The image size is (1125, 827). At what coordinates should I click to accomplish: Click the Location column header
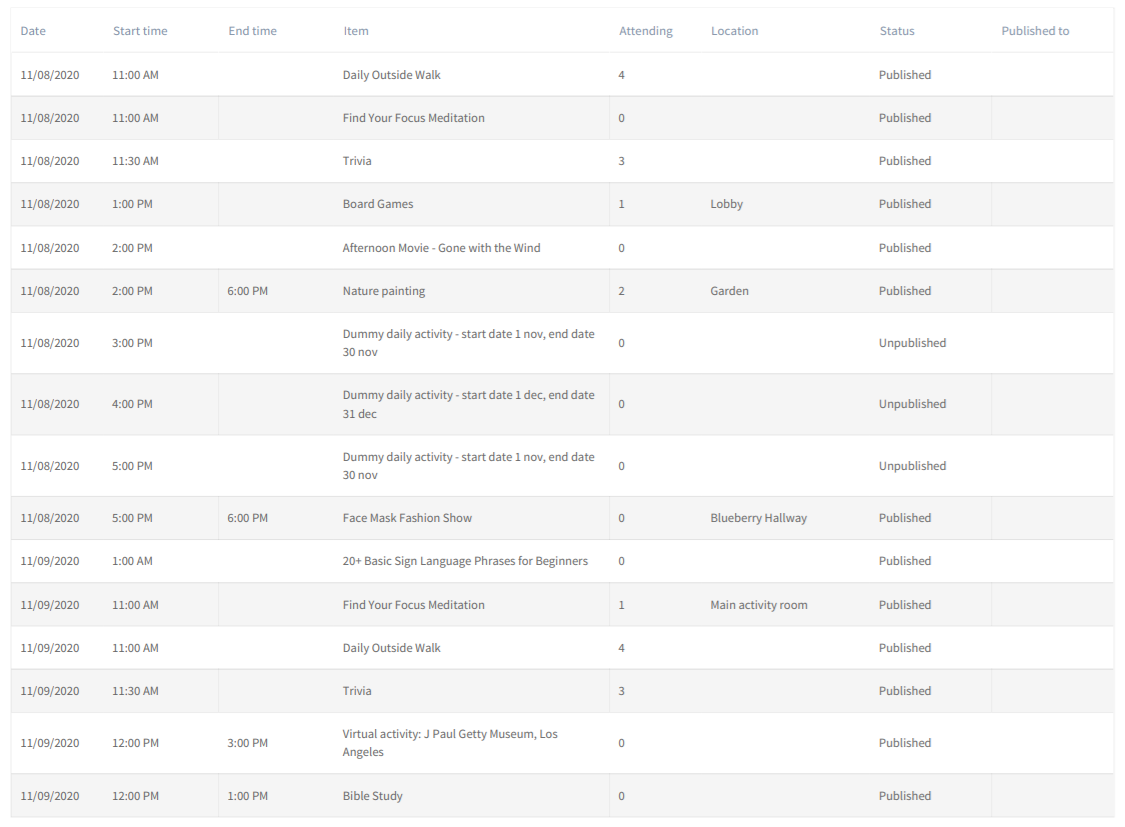[x=734, y=31]
